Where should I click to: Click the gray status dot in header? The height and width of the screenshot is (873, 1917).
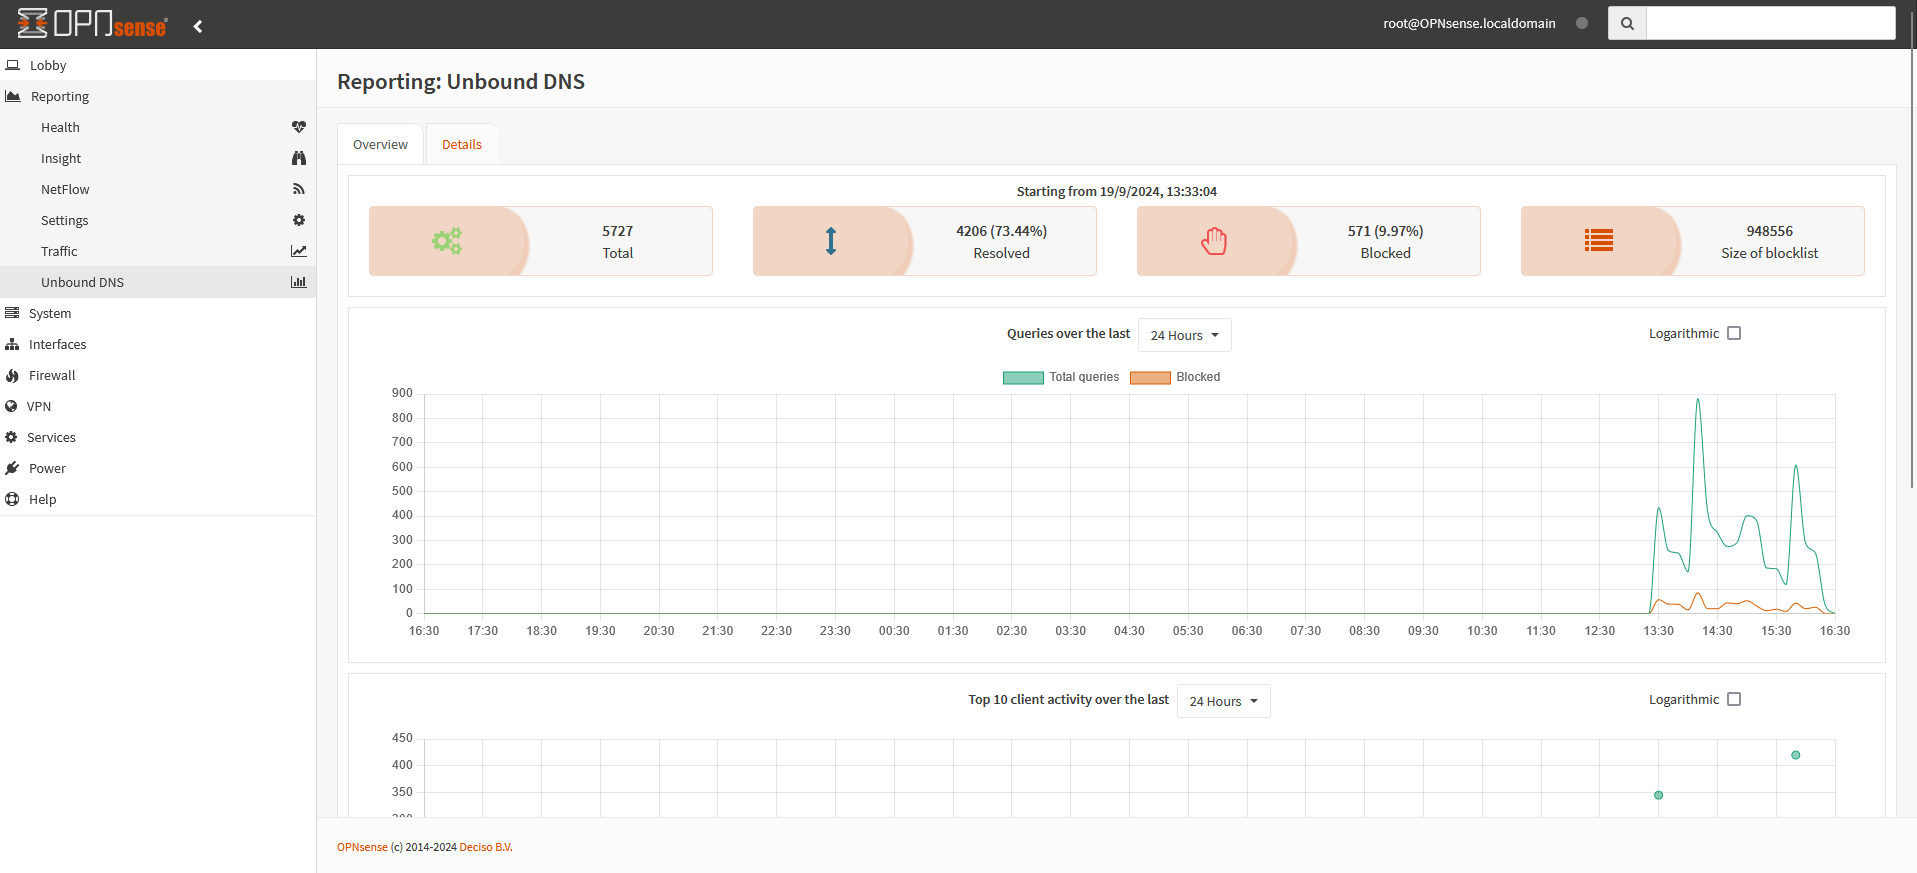click(1582, 23)
